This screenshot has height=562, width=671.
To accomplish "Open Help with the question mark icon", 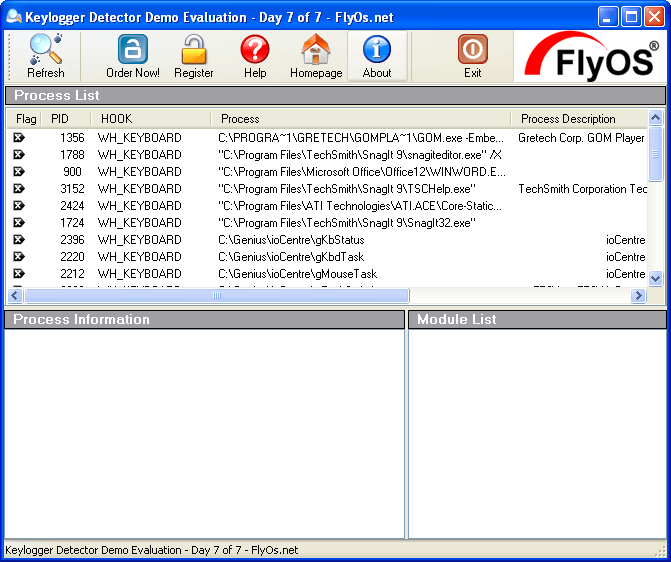I will point(255,49).
